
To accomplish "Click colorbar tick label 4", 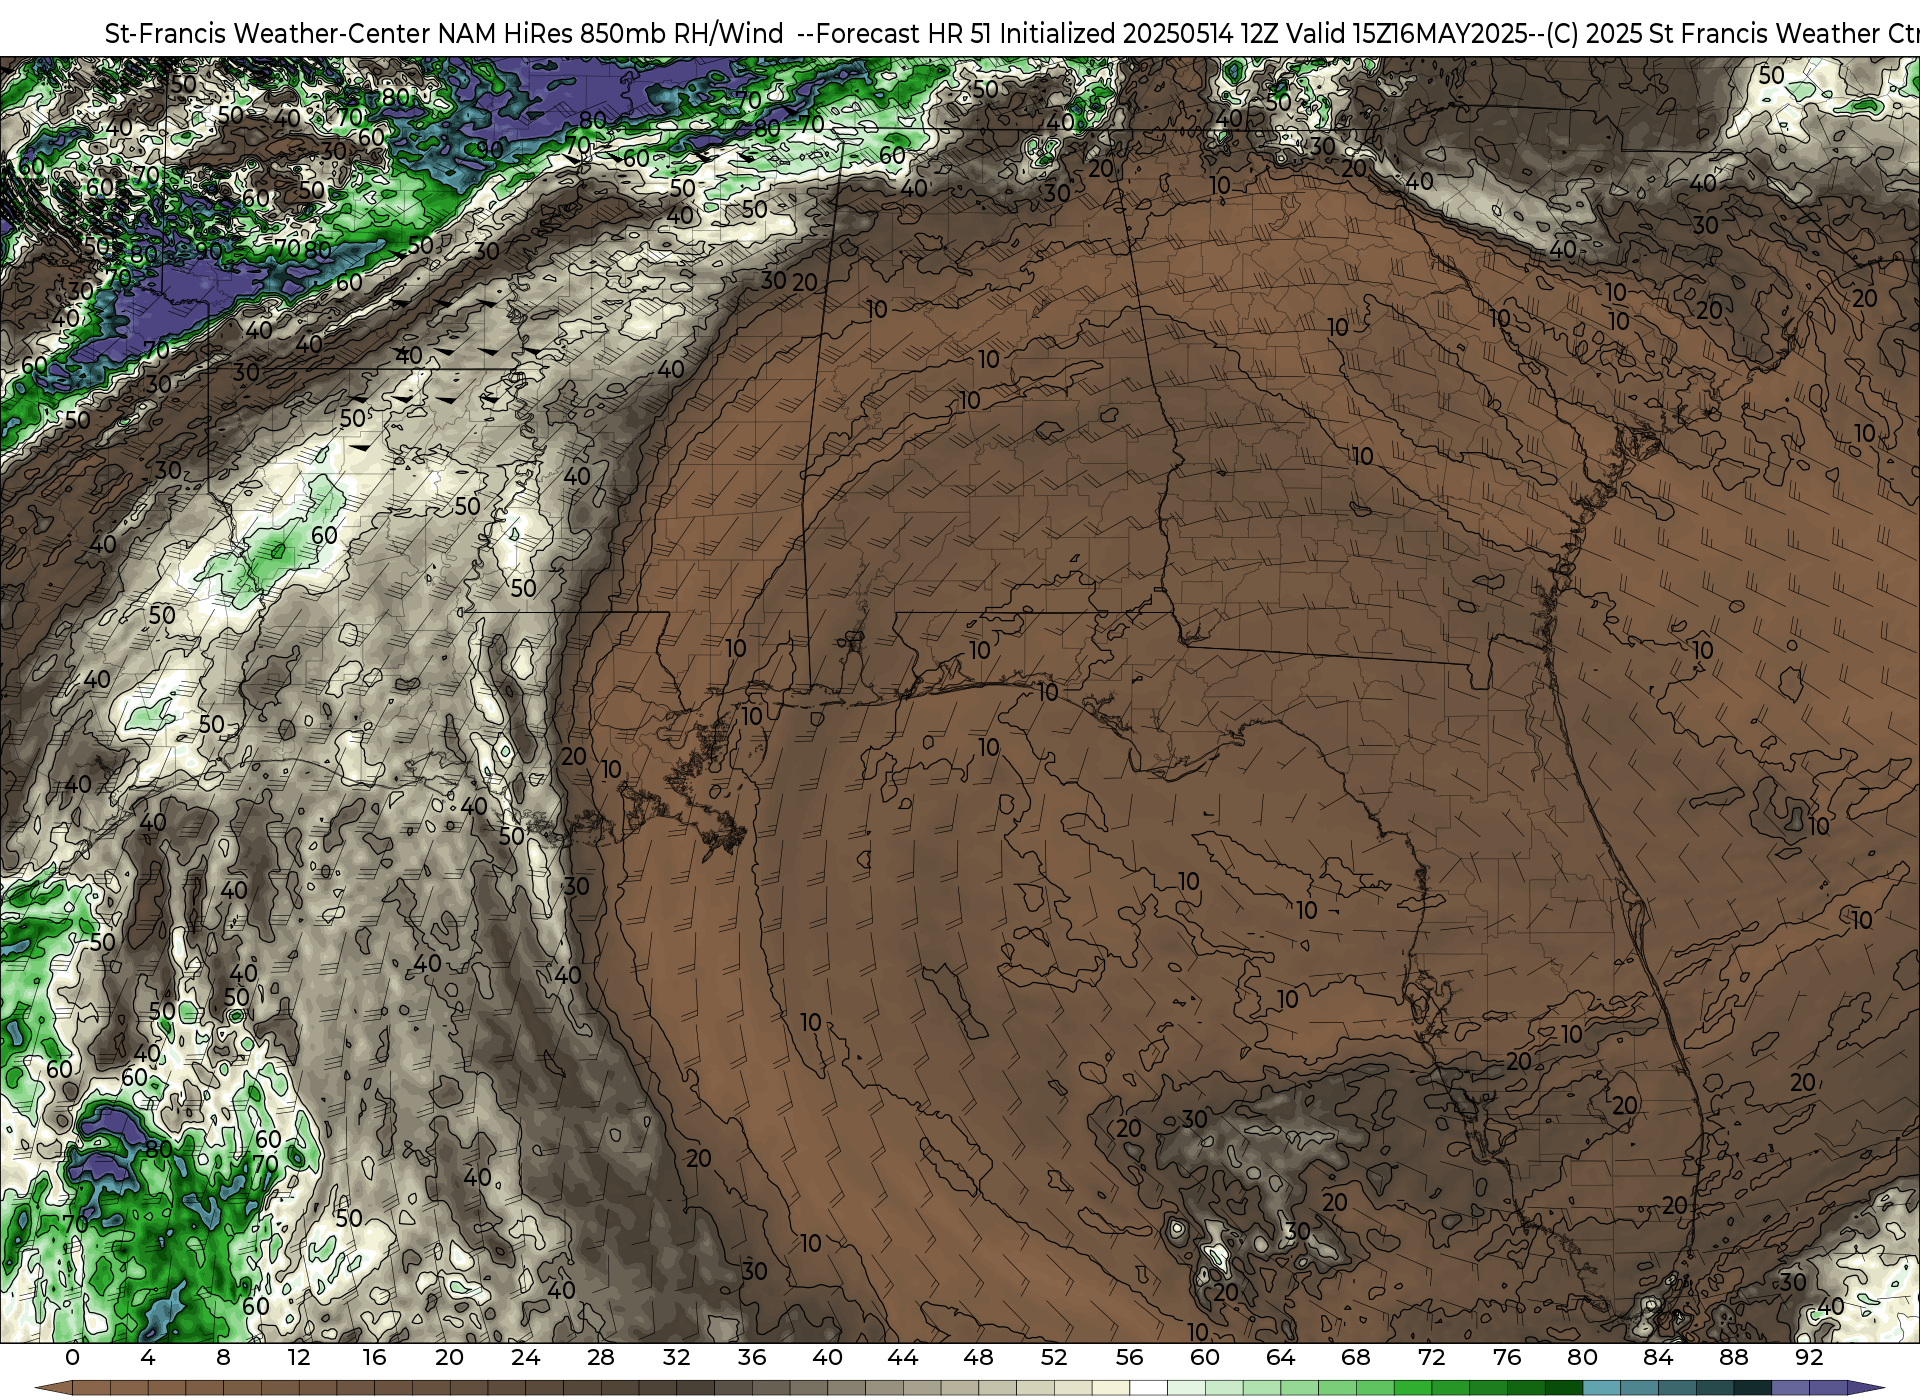I will click(x=148, y=1357).
